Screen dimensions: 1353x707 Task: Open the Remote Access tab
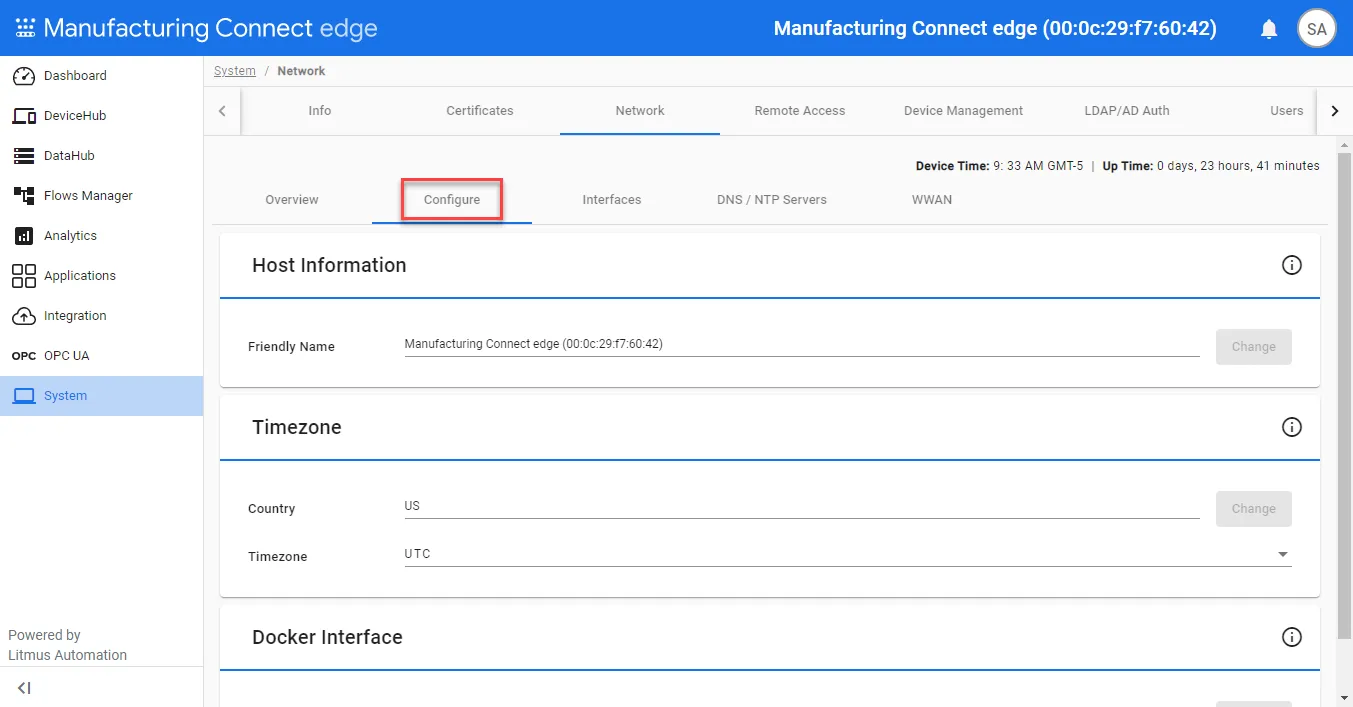[800, 111]
